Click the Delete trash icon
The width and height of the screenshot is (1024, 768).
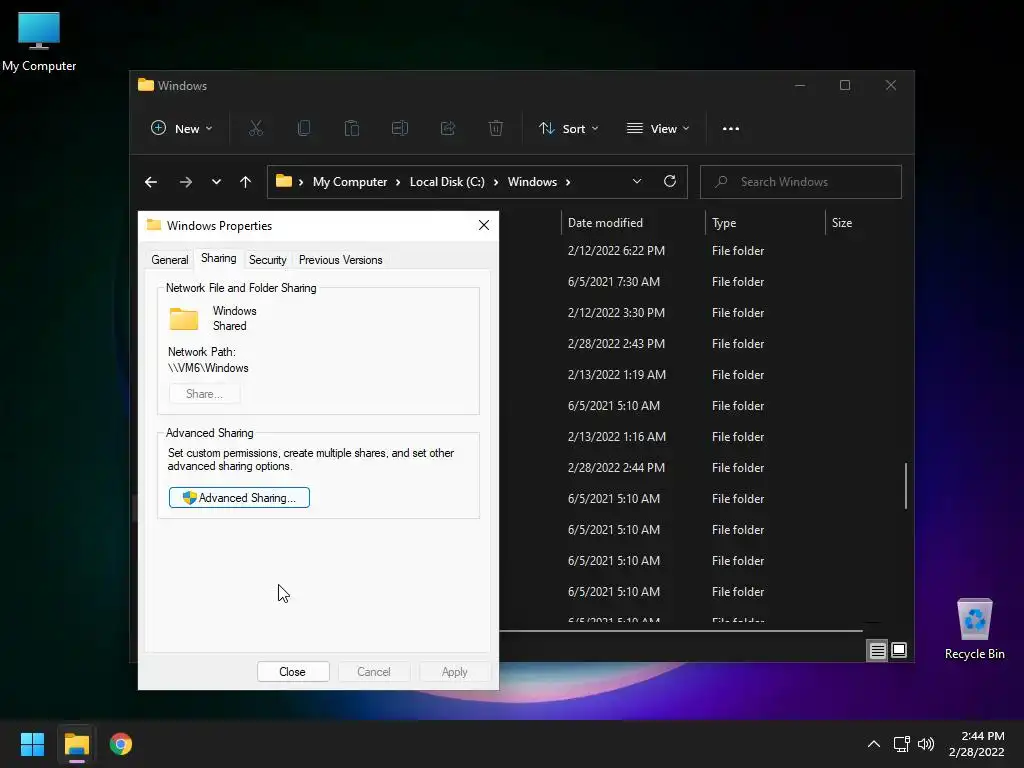(496, 129)
